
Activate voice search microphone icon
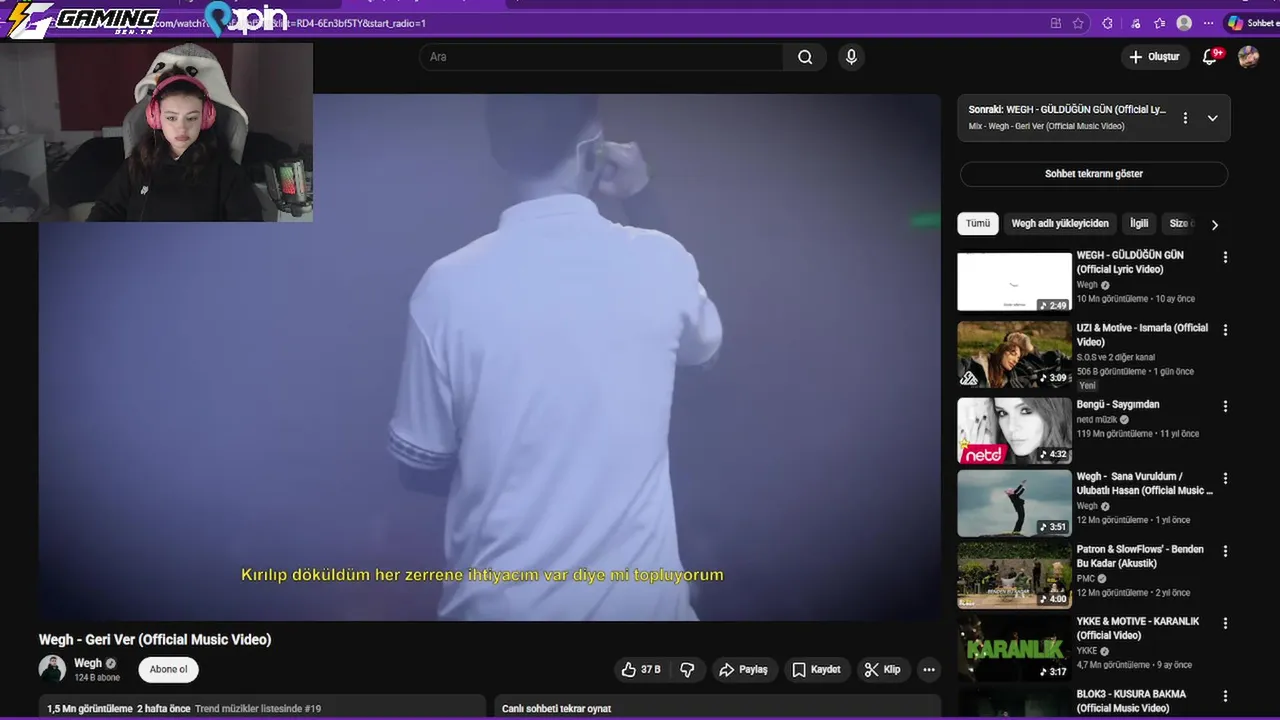coord(851,57)
